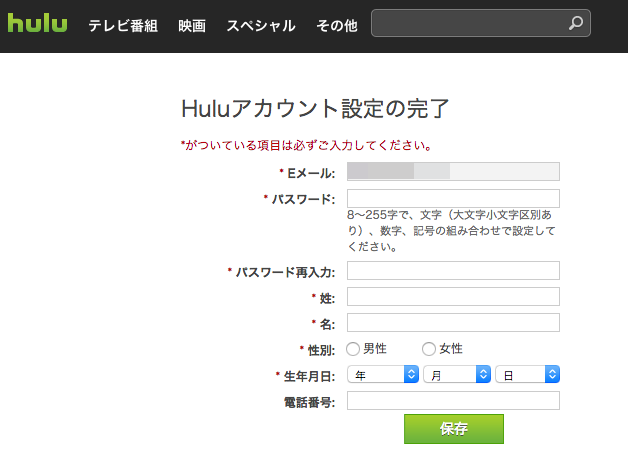
Task: Click the 生年月日 label
Action: [x=309, y=376]
